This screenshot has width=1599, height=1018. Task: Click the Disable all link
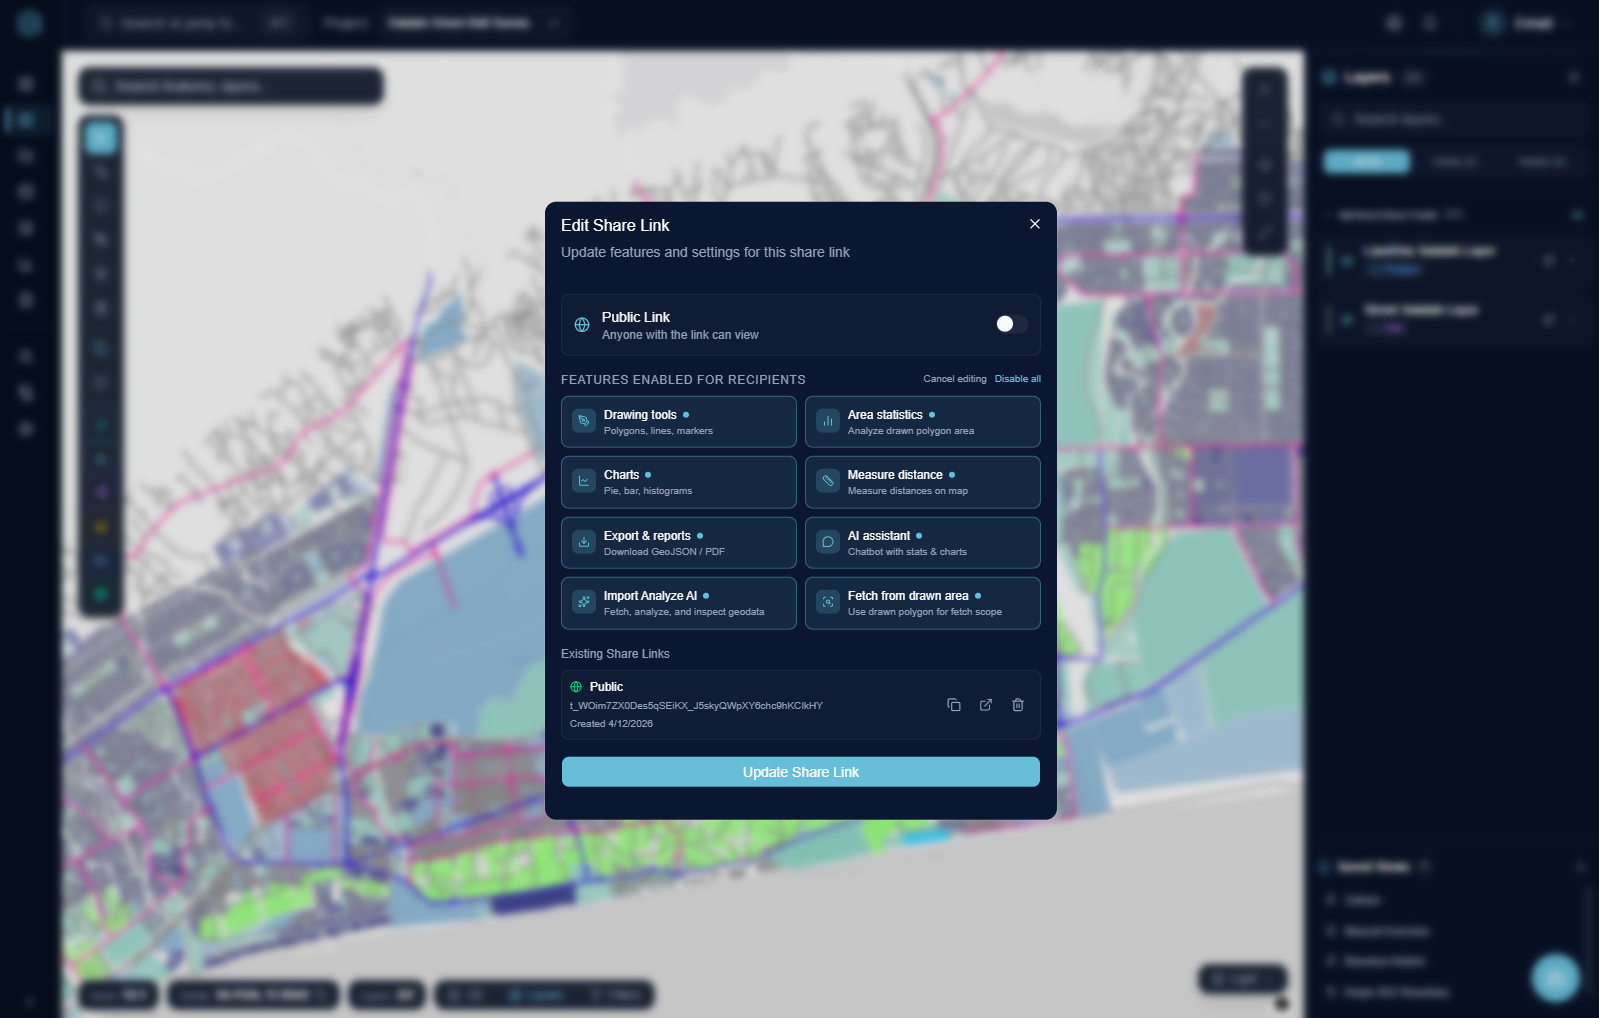tap(1018, 379)
